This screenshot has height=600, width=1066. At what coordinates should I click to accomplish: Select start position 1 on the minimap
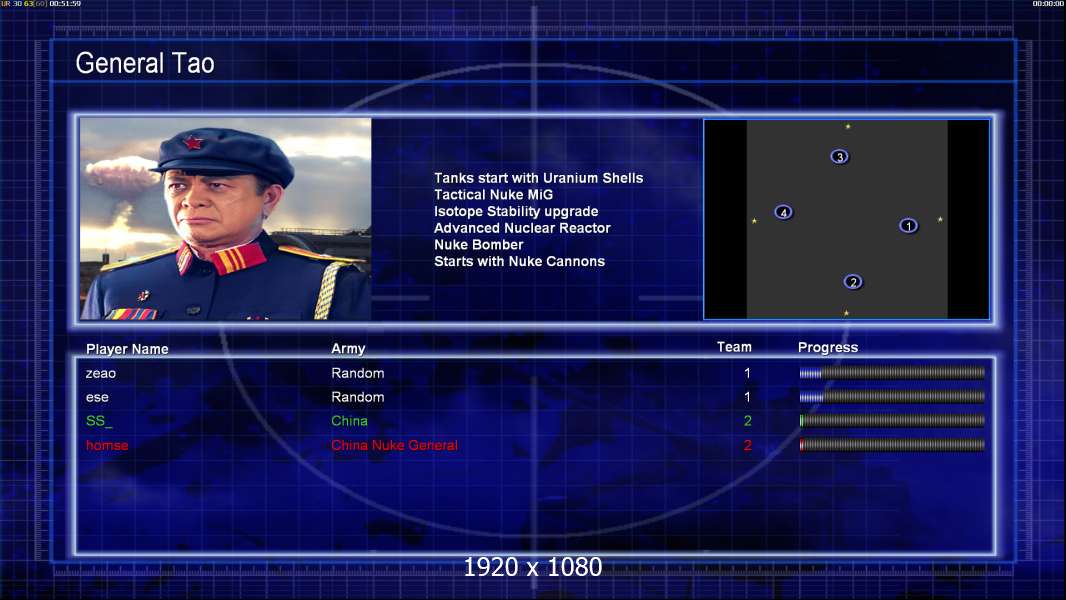tap(908, 226)
